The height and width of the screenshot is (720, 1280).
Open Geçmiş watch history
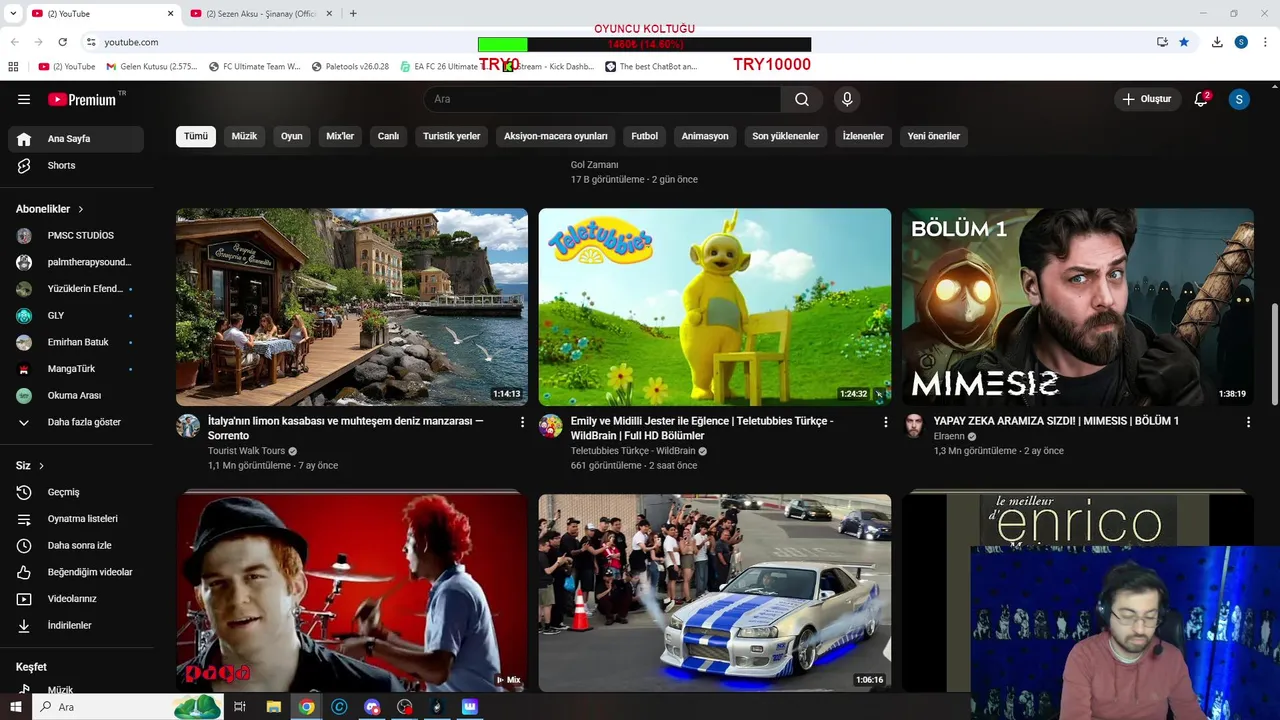click(x=76, y=492)
